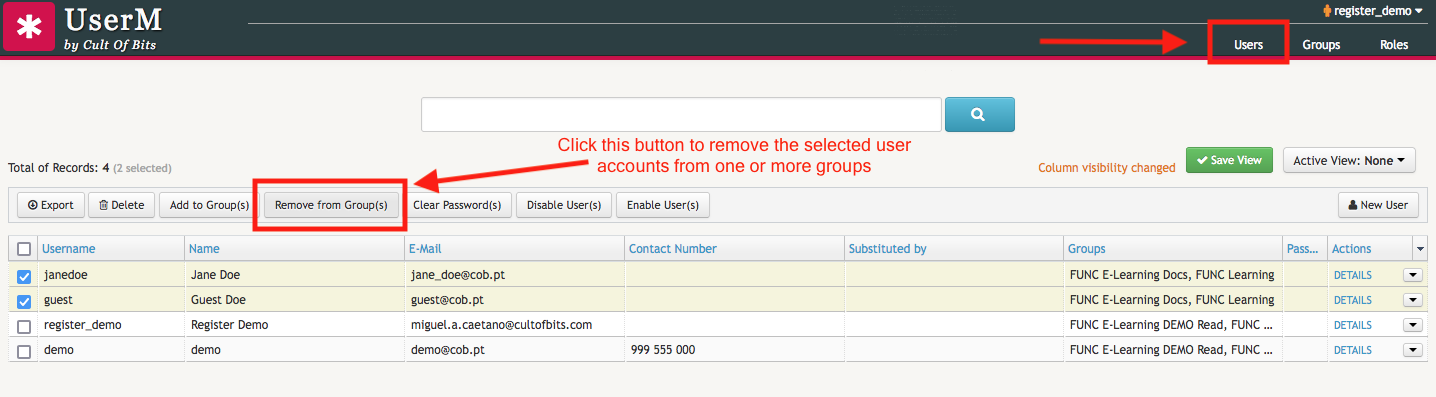Sort by the Substituted by column header
This screenshot has width=1436, height=397.
point(887,249)
